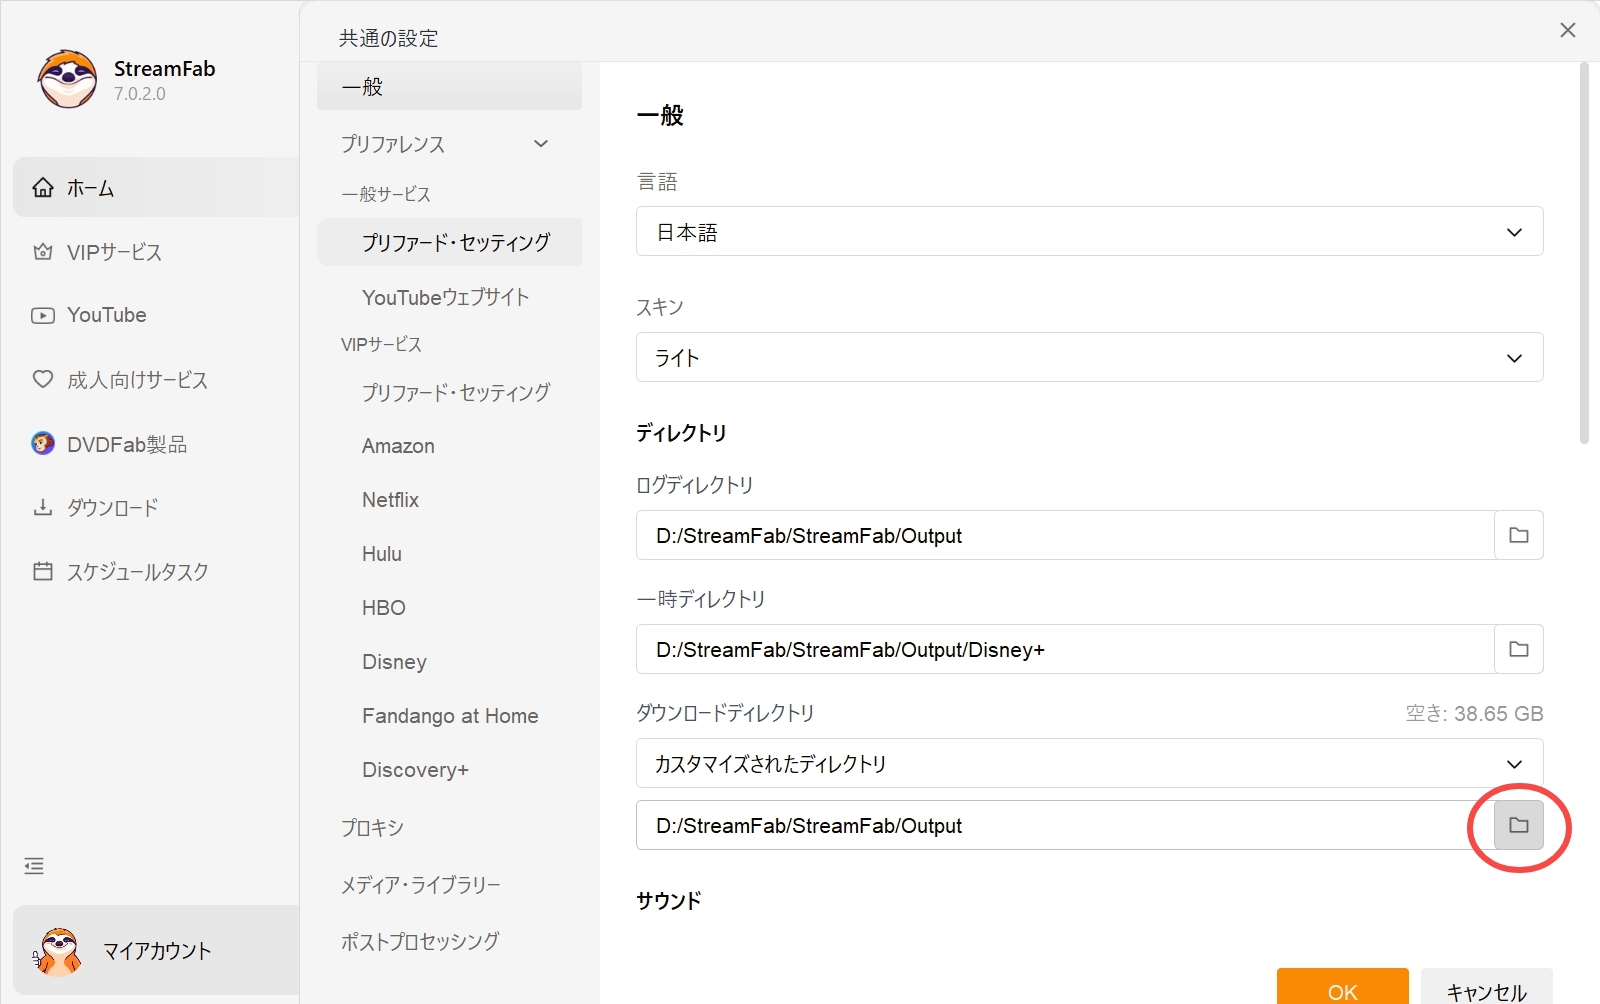
Task: Open マイアカウント at sidebar bottom
Action: pos(156,951)
